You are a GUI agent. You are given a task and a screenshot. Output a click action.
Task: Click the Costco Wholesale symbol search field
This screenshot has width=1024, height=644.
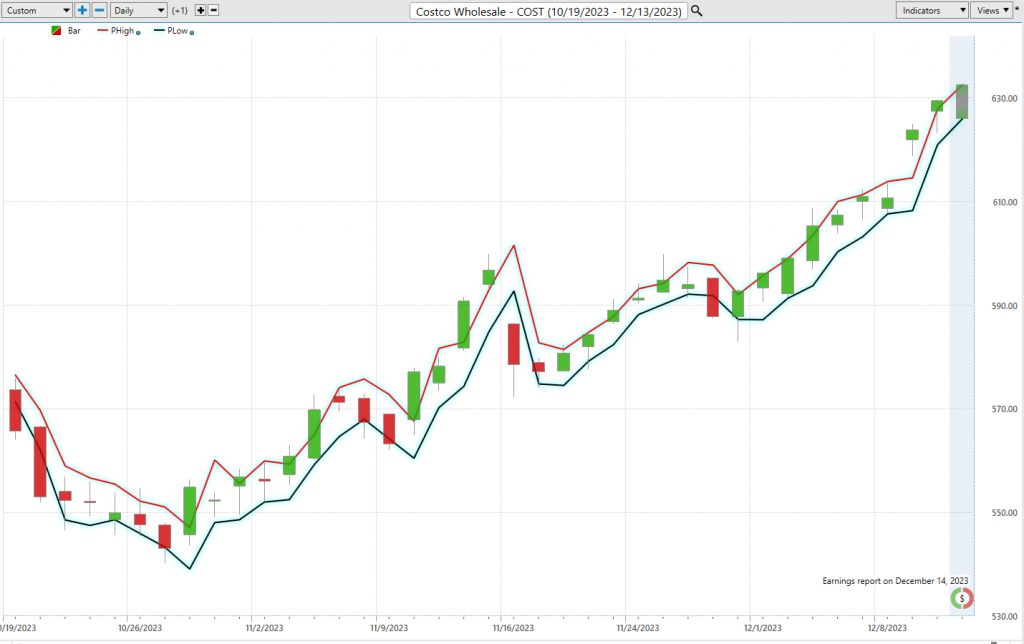click(x=548, y=11)
